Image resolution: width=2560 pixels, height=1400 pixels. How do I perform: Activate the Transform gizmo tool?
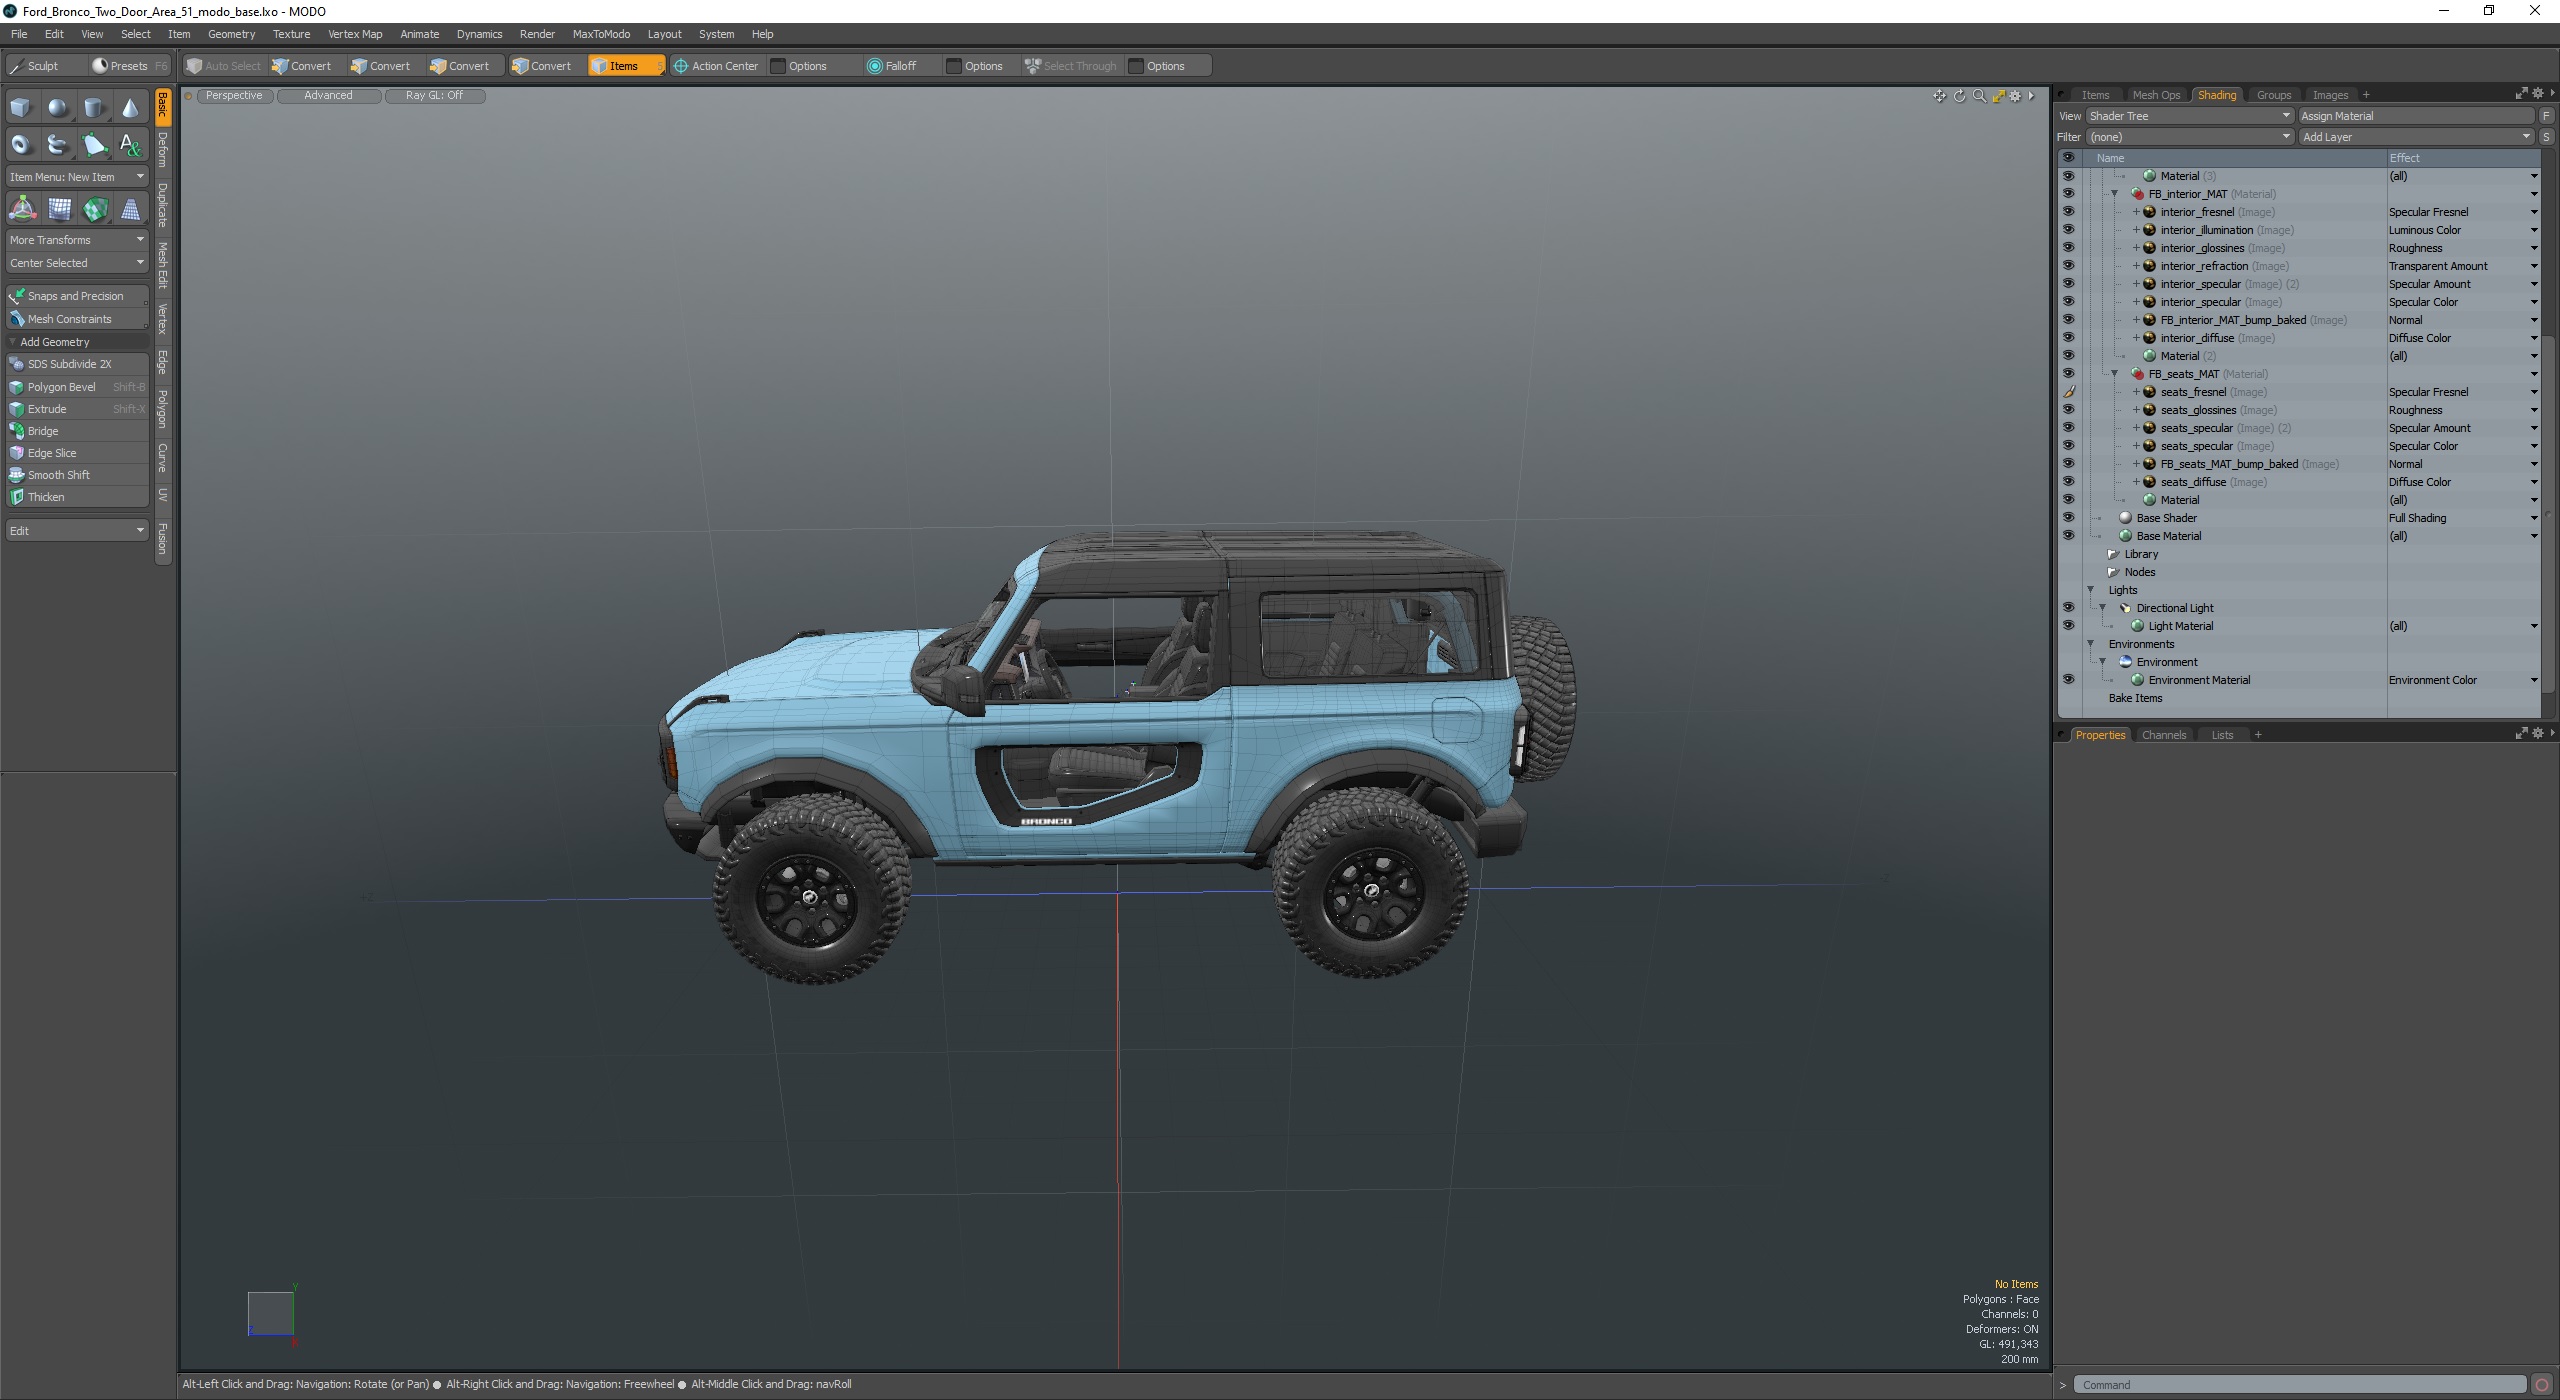point(22,209)
